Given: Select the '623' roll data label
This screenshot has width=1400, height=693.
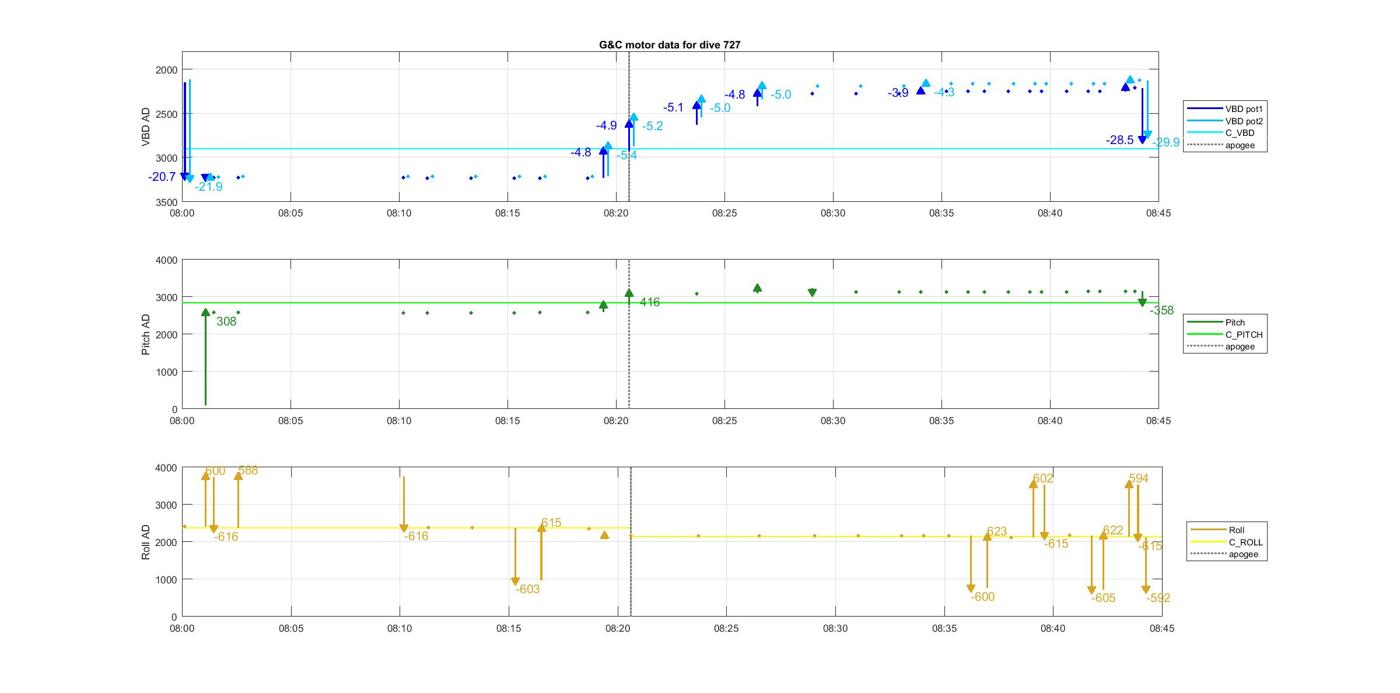Looking at the screenshot, I should click(997, 532).
